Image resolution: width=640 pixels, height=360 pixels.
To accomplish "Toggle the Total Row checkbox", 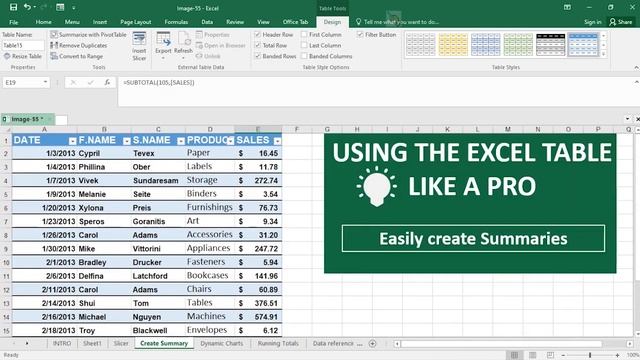I will tap(258, 45).
